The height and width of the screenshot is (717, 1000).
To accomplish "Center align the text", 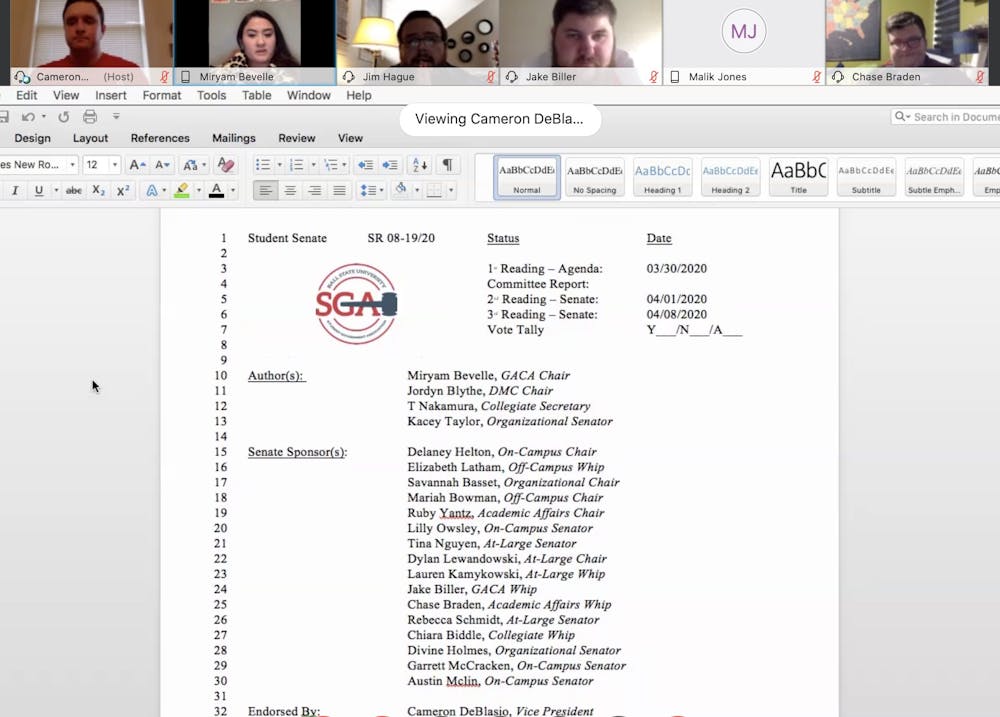I will click(x=290, y=191).
